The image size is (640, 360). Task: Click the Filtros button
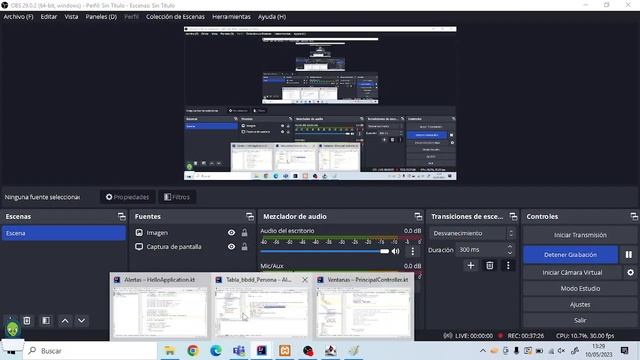pos(177,197)
